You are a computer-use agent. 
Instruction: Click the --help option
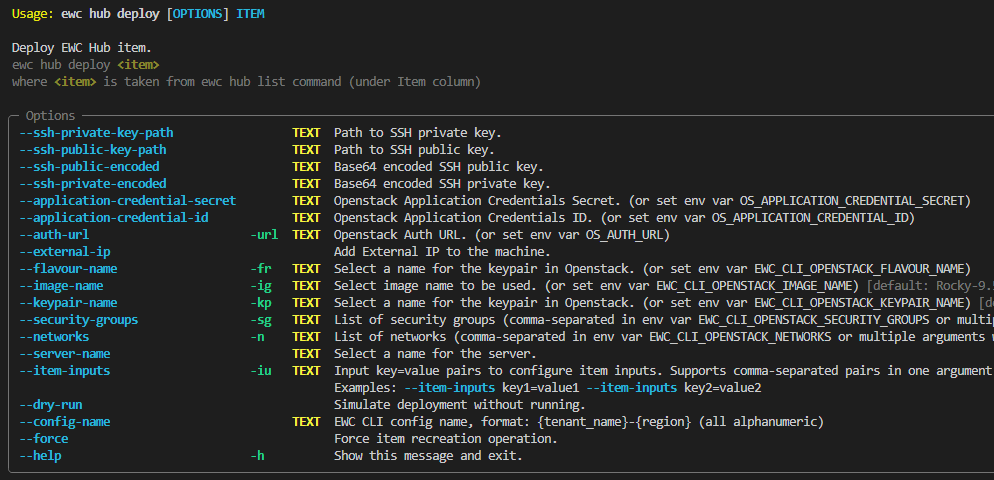click(x=40, y=456)
